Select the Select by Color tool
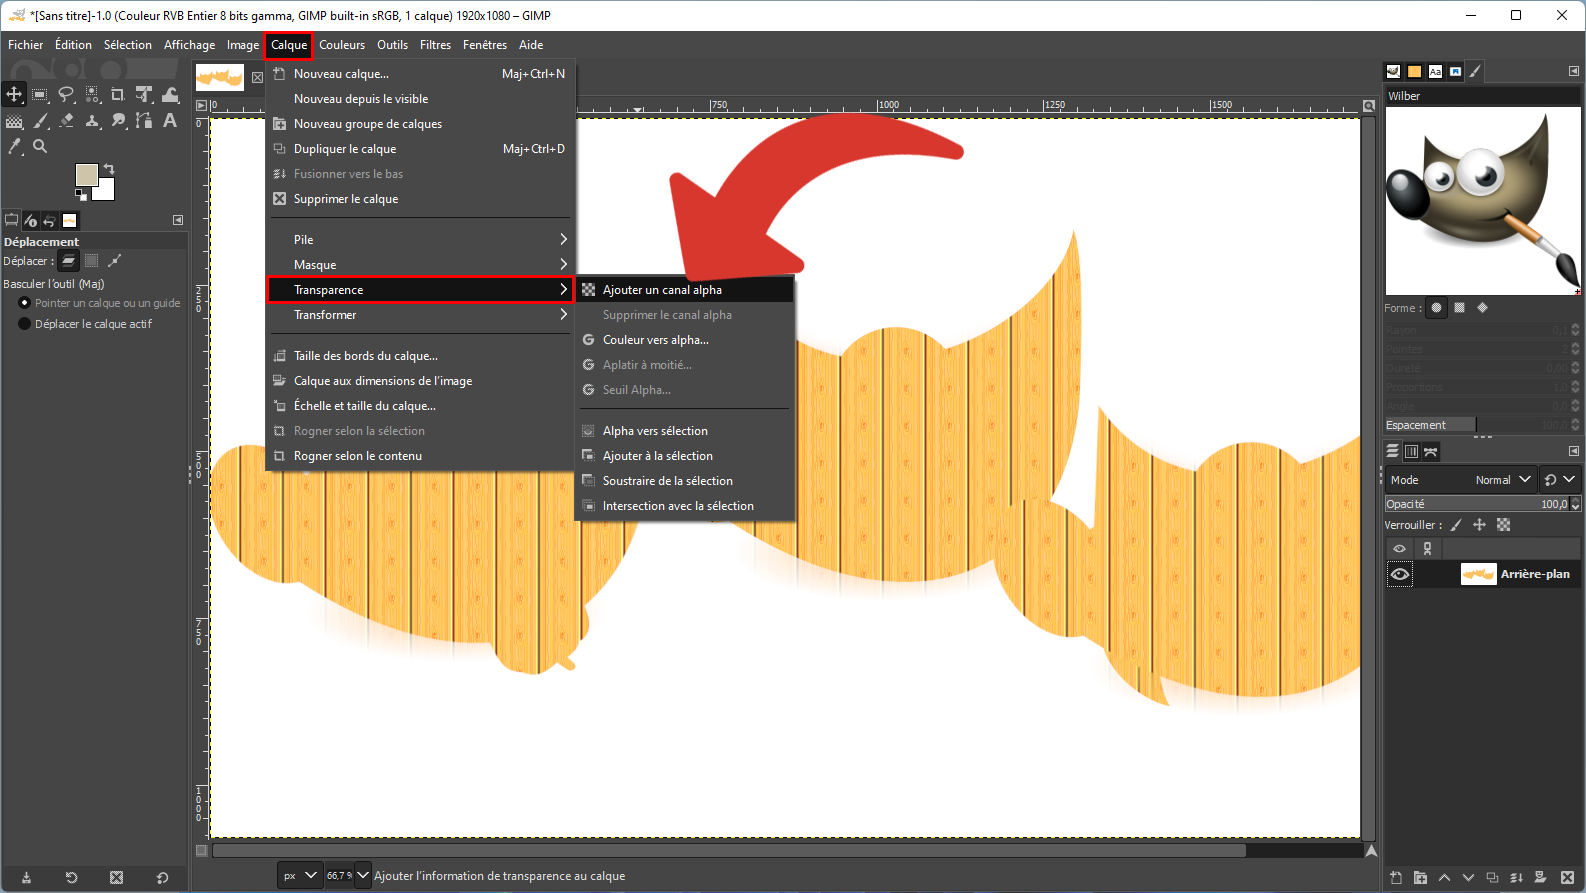The width and height of the screenshot is (1586, 893). pos(92,94)
